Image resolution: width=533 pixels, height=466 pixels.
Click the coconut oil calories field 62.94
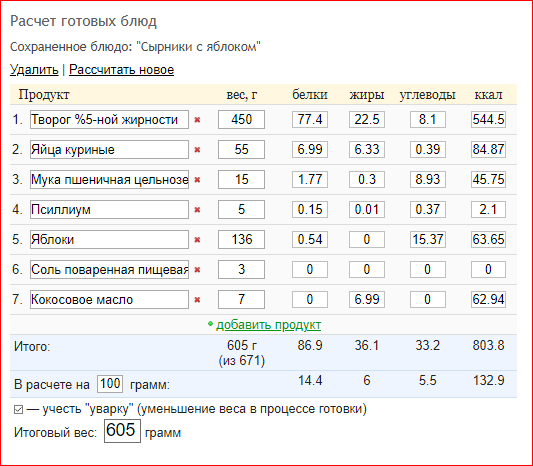488,299
